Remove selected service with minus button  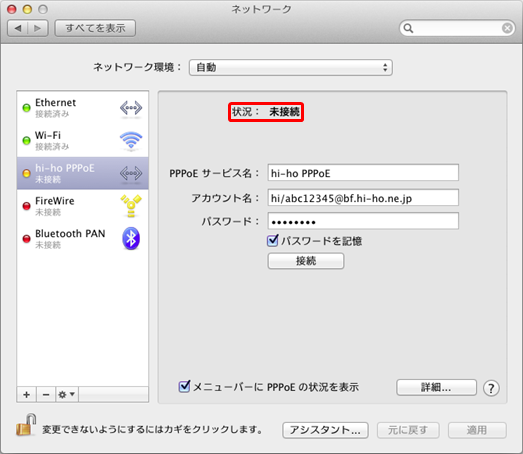(46, 395)
